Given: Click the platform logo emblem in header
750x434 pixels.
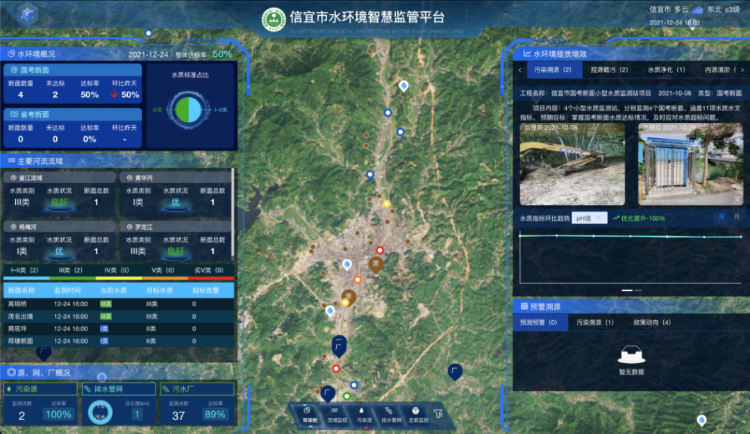Looking at the screenshot, I should 271,19.
